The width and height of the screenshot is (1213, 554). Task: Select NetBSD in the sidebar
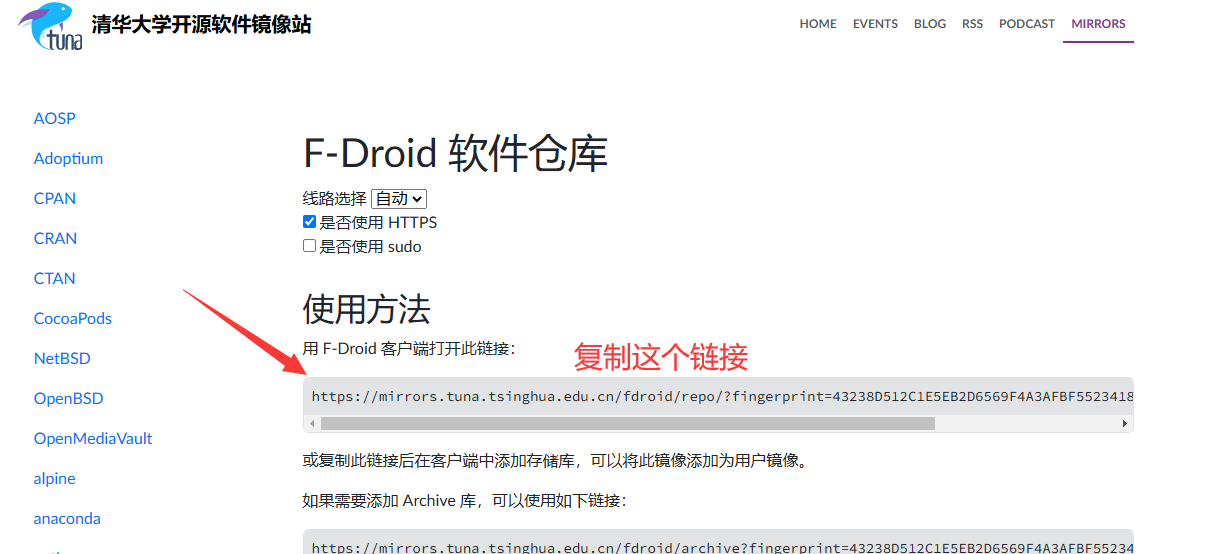coord(62,358)
